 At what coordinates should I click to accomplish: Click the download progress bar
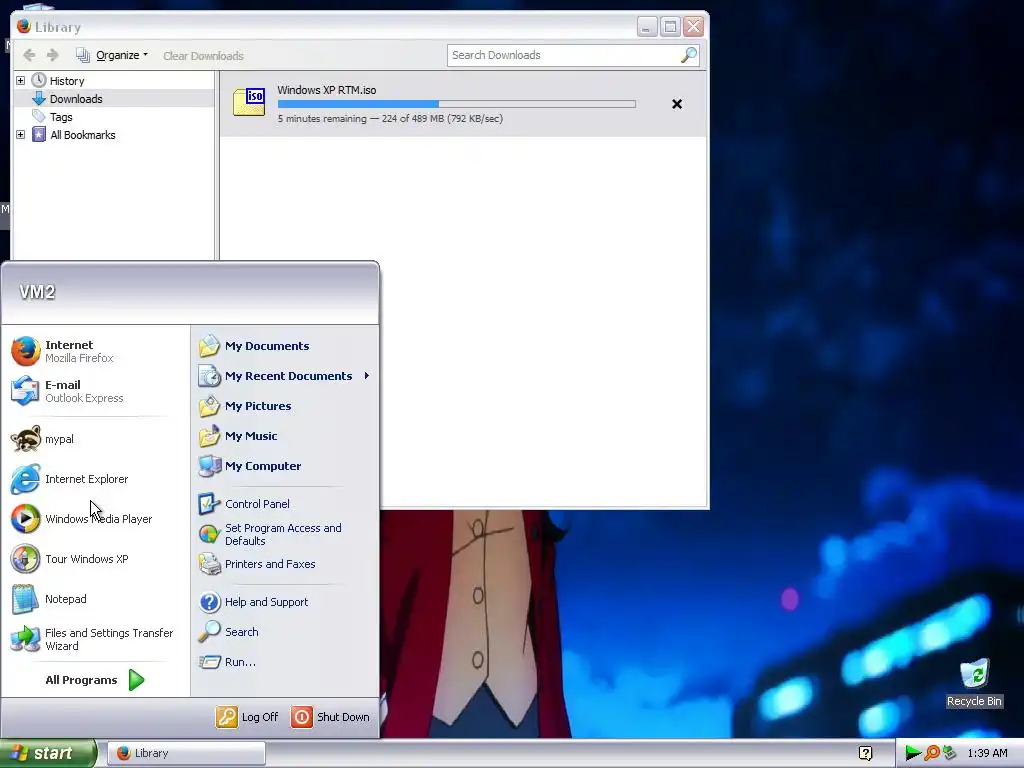[x=456, y=104]
